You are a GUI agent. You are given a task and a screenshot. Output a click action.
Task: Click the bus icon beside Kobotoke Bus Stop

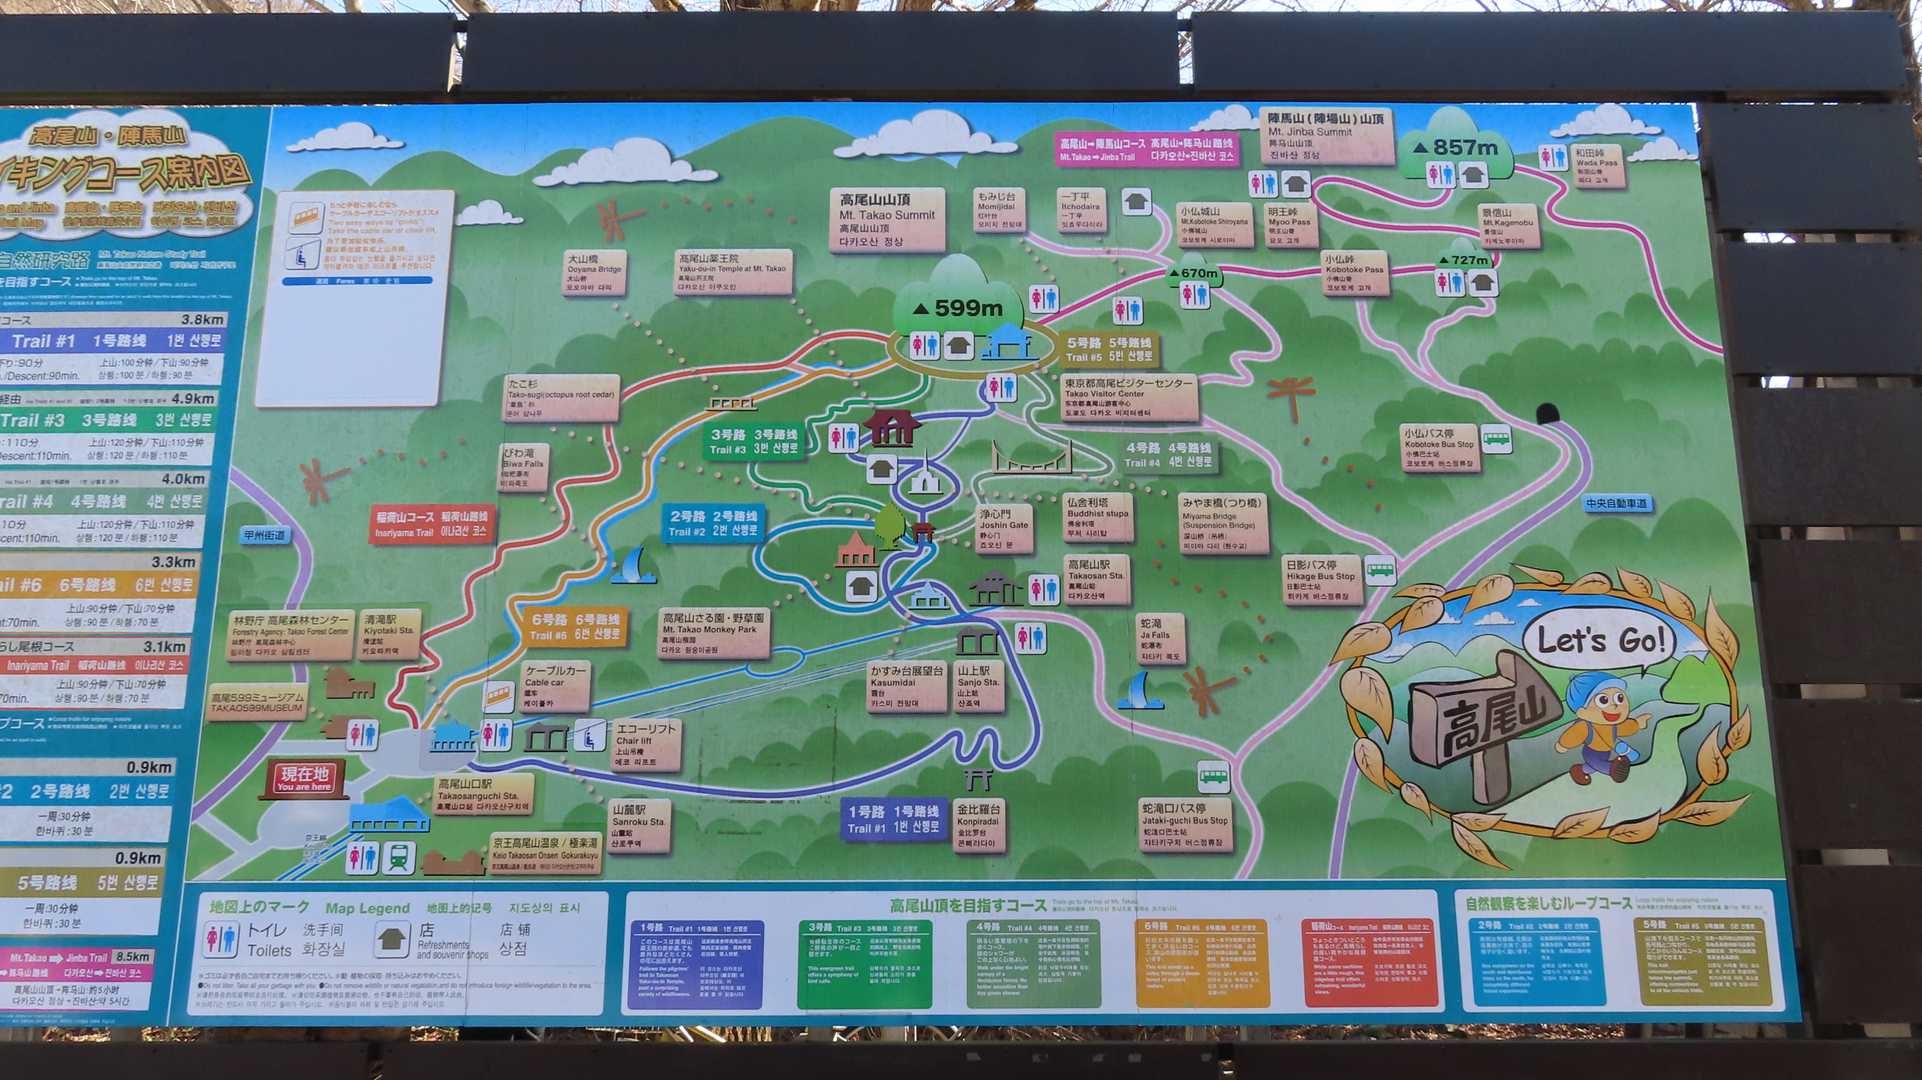1496,439
